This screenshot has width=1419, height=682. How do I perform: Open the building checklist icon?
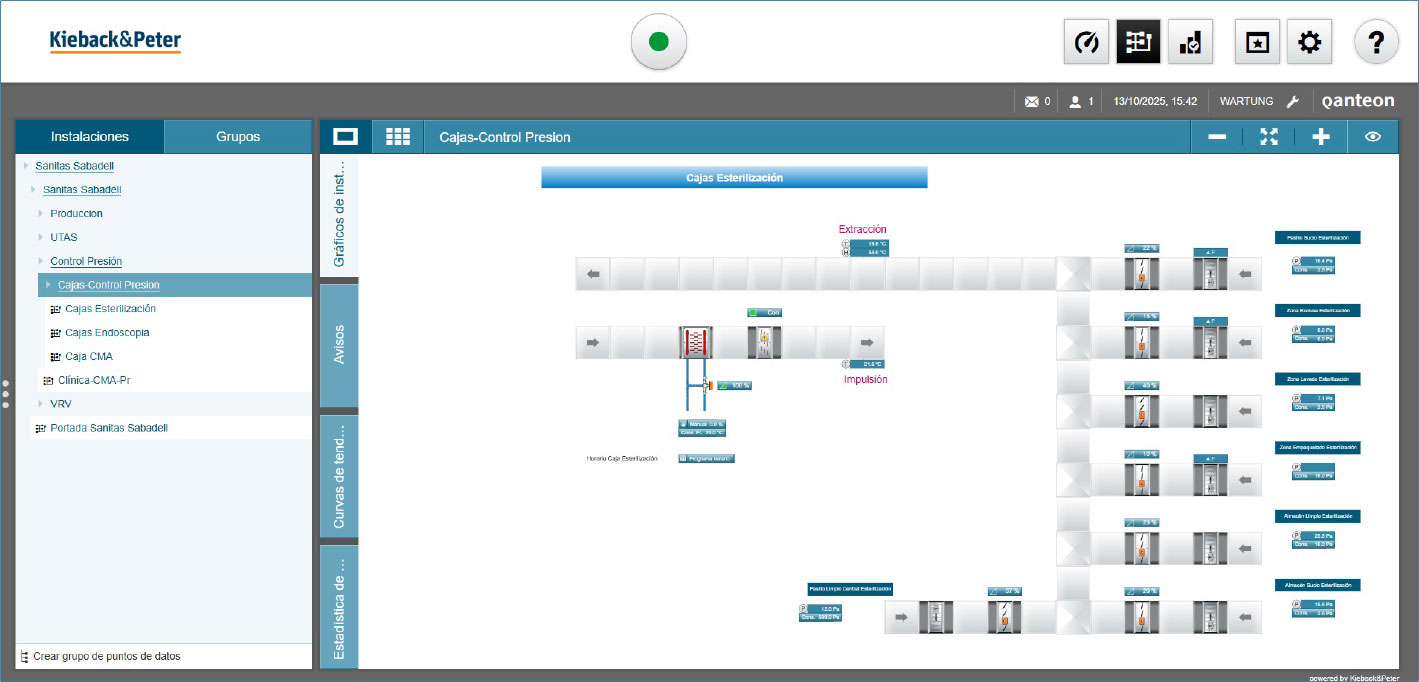[1190, 42]
